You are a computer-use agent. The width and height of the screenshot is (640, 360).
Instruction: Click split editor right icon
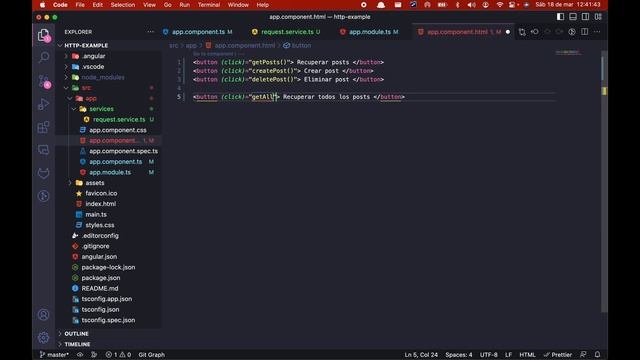(x=584, y=32)
